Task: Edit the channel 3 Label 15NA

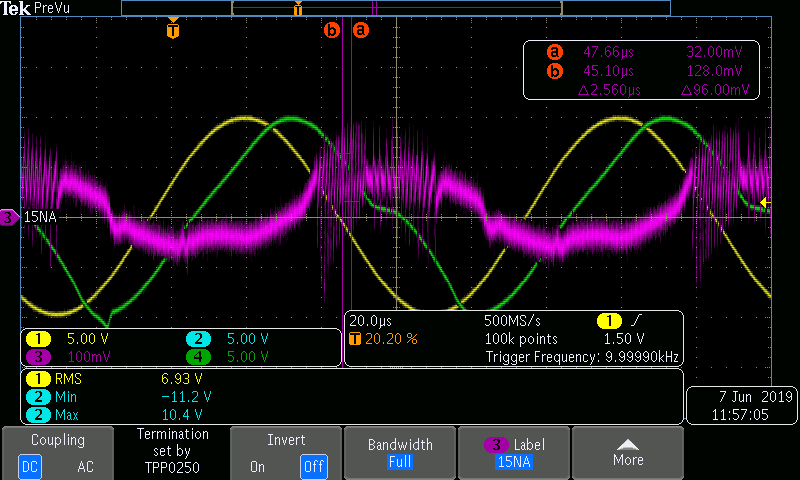Action: coord(514,452)
